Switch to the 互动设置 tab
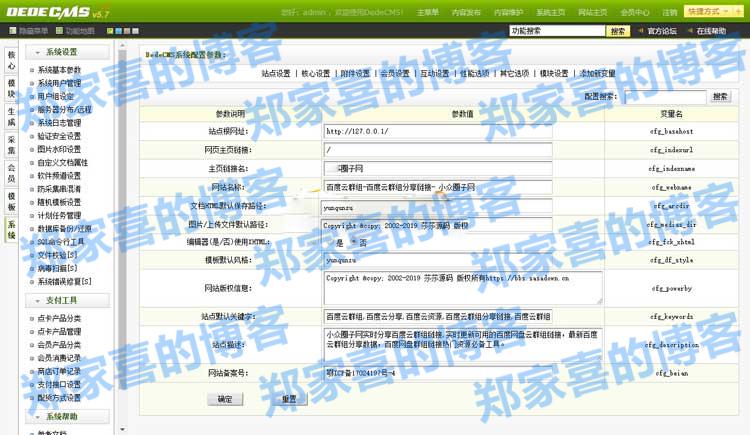750x435 pixels. [435, 73]
